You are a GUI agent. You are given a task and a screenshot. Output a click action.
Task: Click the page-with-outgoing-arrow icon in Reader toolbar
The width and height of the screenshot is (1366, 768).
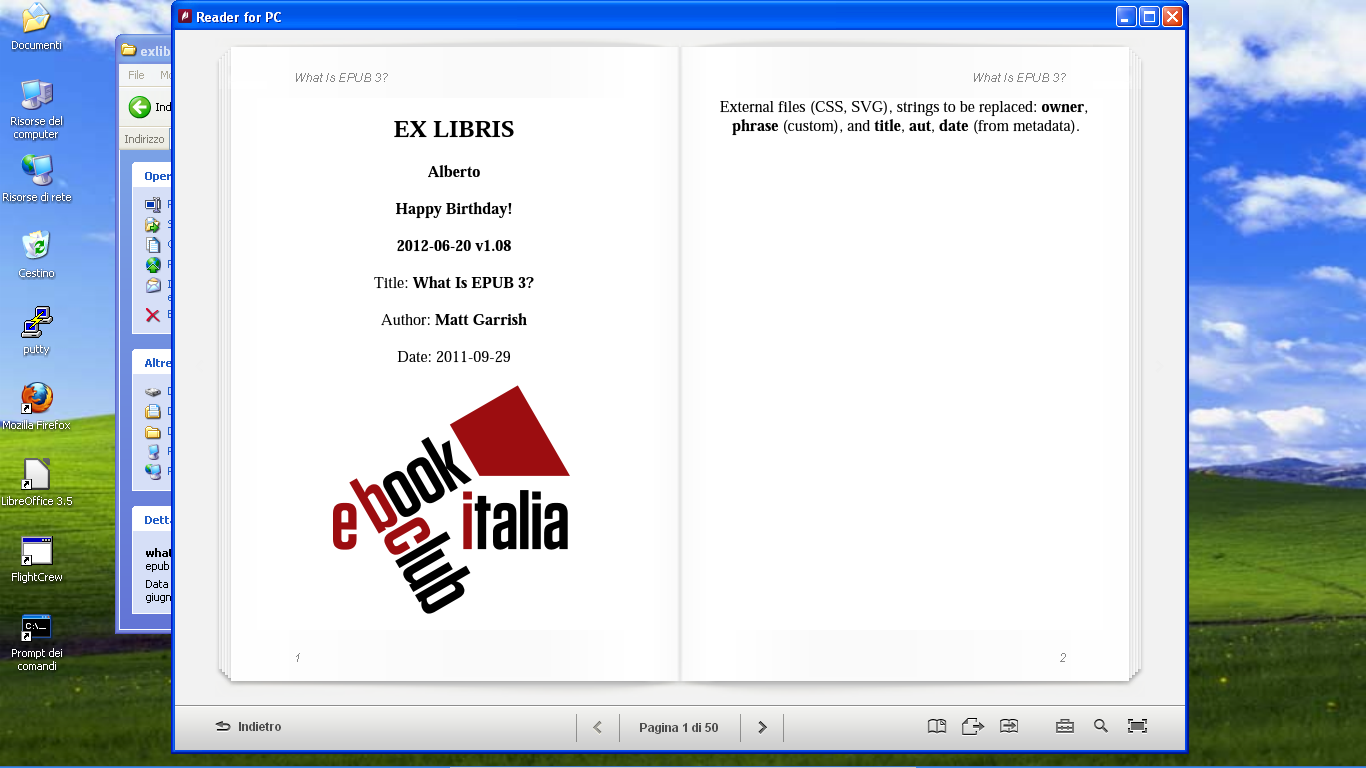[973, 727]
